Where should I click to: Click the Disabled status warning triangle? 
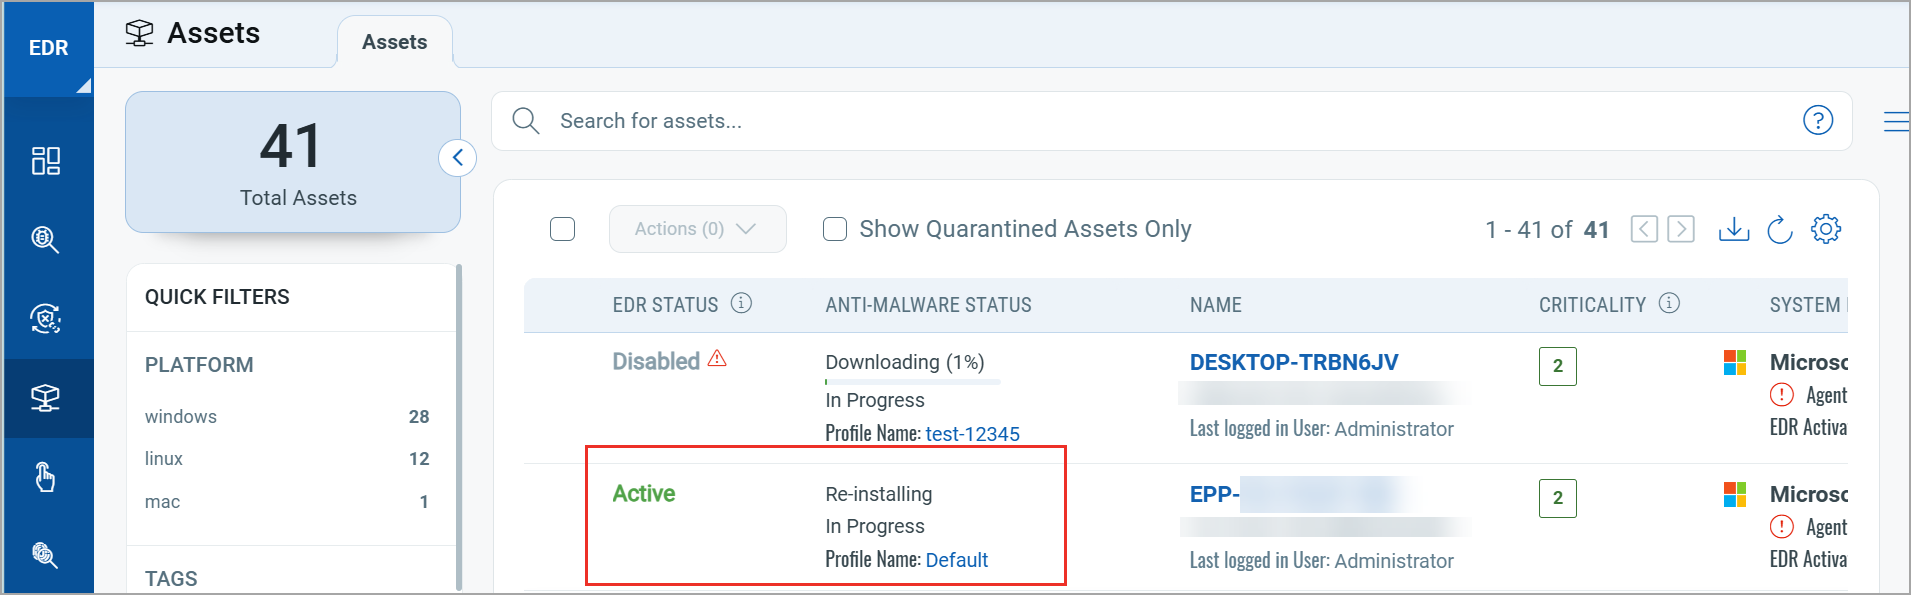[x=717, y=359]
